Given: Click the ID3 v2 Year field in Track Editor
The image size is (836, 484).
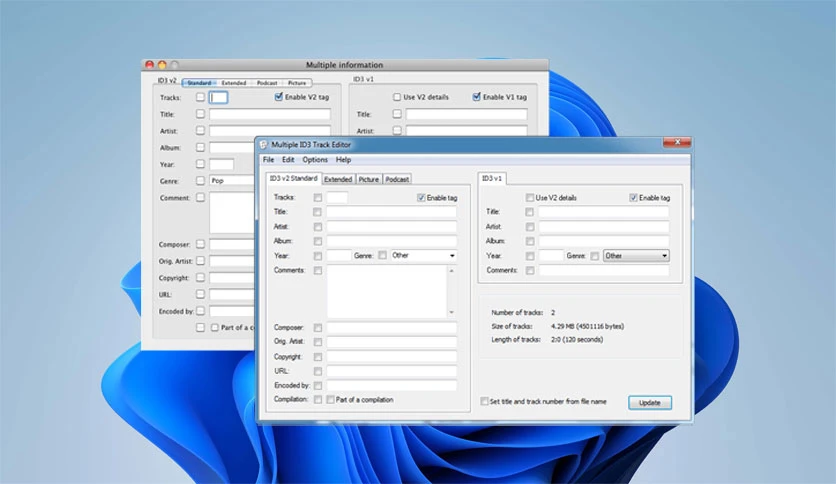Looking at the screenshot, I should tap(339, 256).
